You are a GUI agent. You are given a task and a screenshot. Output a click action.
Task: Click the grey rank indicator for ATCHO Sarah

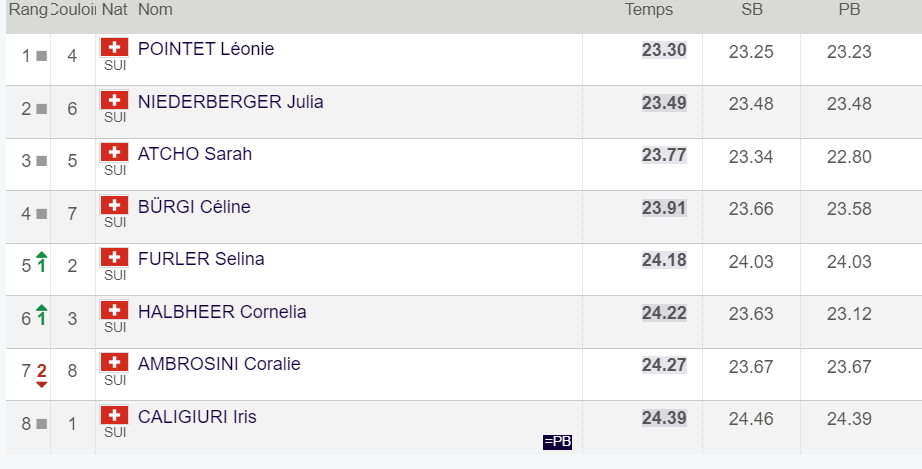pos(41,161)
